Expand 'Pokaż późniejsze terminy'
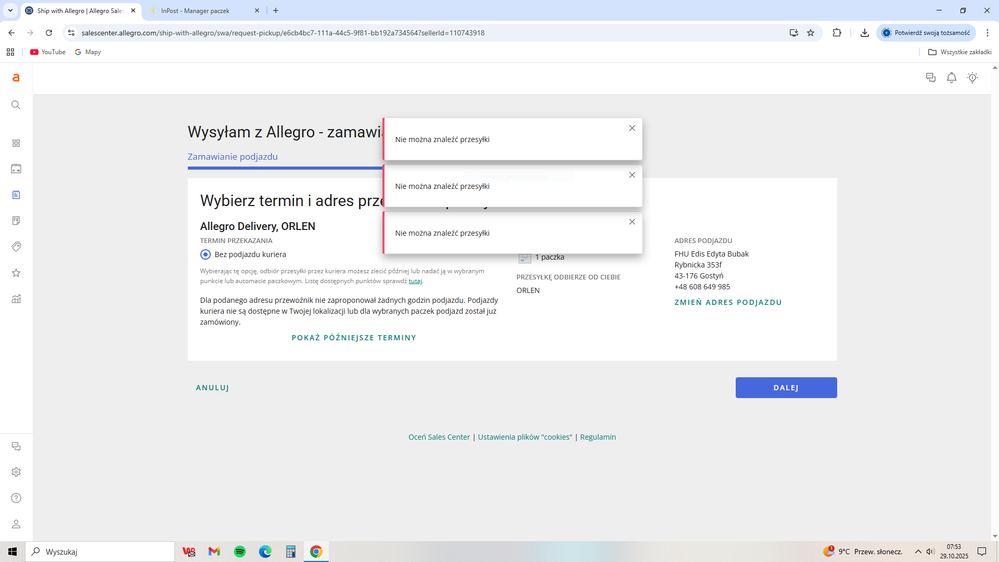 (354, 338)
